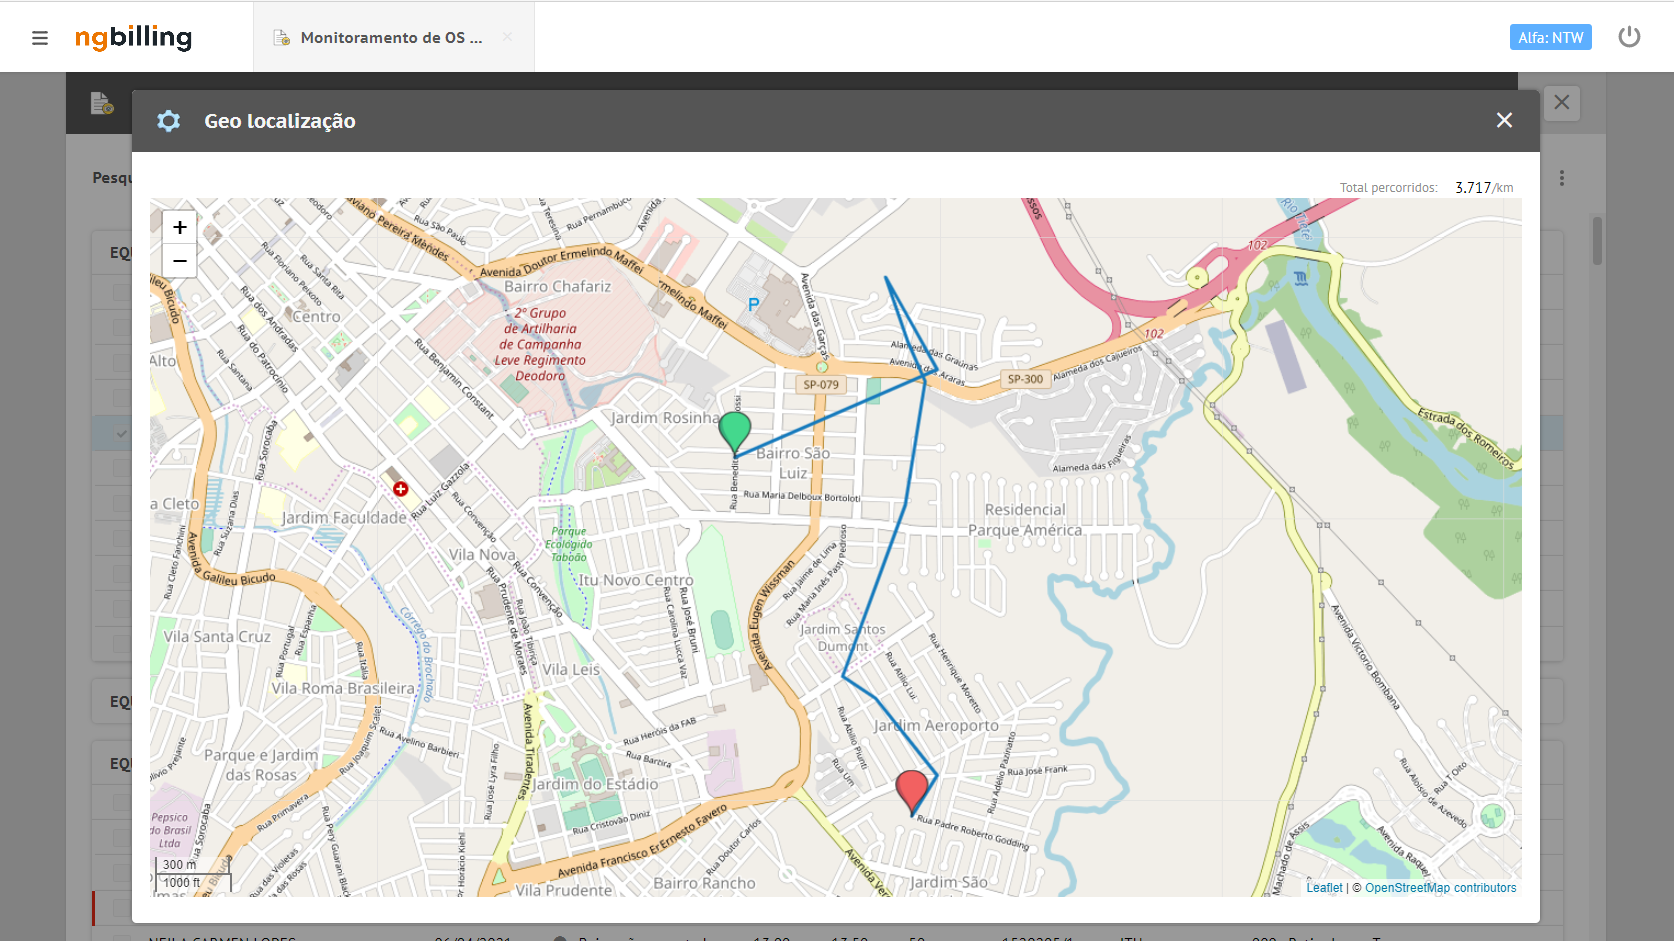Viewport: 1674px width, 941px height.
Task: Click the ngbilling logo
Action: [x=133, y=37]
